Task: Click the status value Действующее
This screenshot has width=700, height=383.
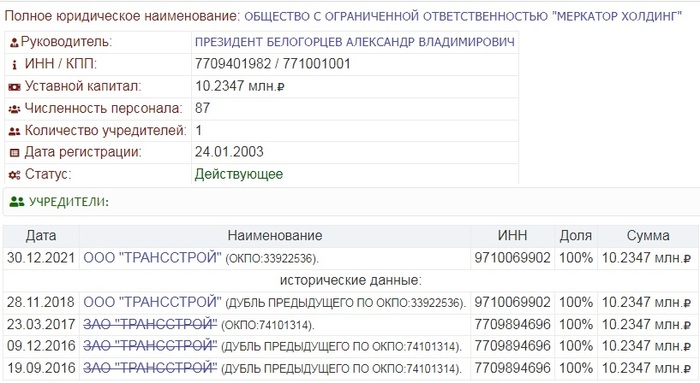Action: click(x=239, y=174)
